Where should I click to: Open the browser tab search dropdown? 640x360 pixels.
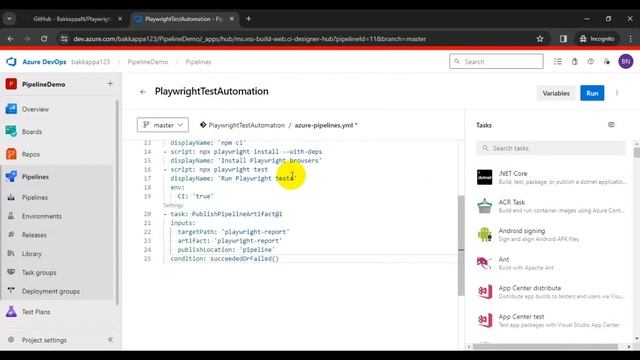(x=9, y=19)
